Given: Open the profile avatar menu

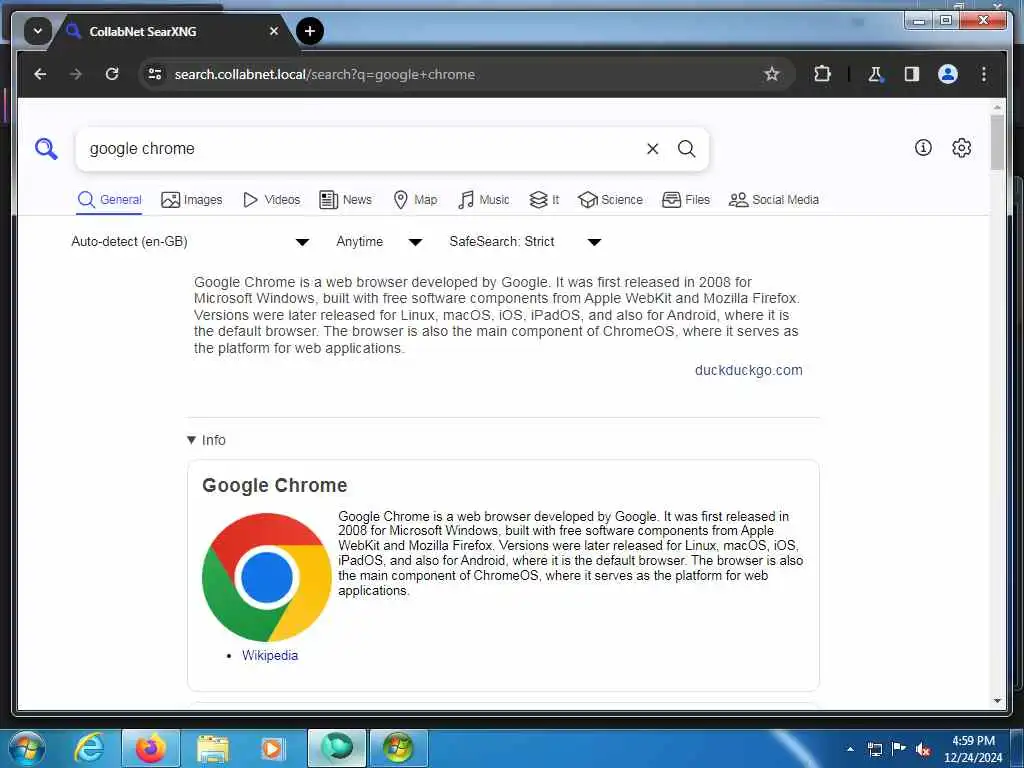Looking at the screenshot, I should click(948, 74).
